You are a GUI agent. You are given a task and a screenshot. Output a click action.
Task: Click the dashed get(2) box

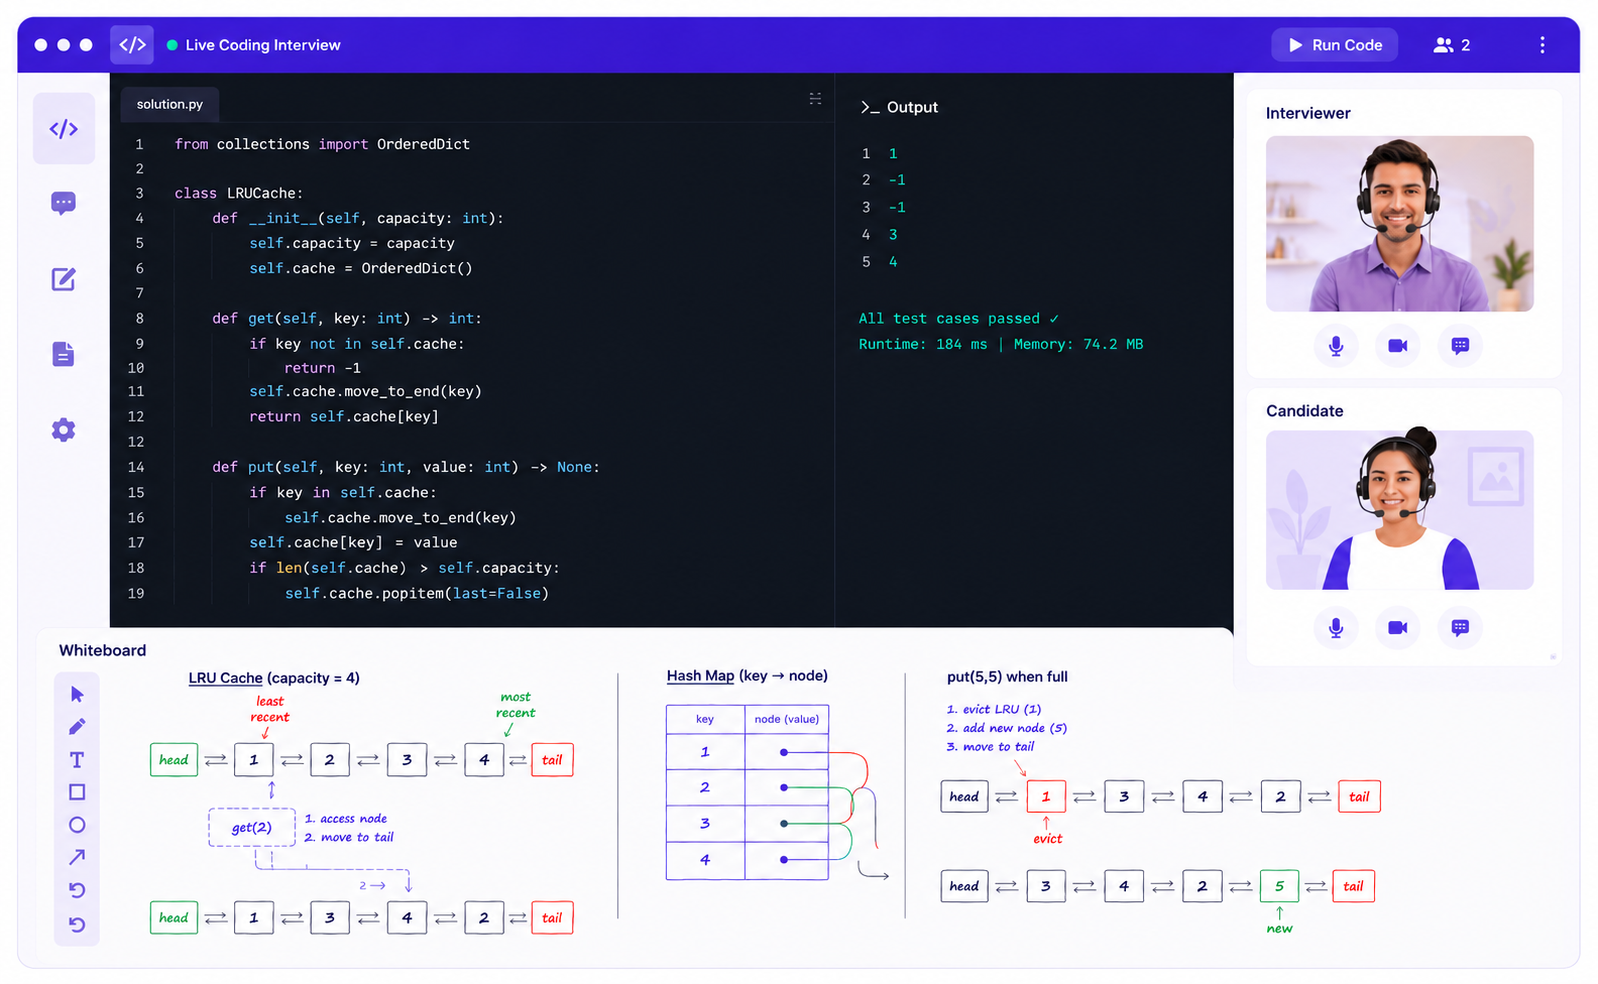[x=252, y=827]
